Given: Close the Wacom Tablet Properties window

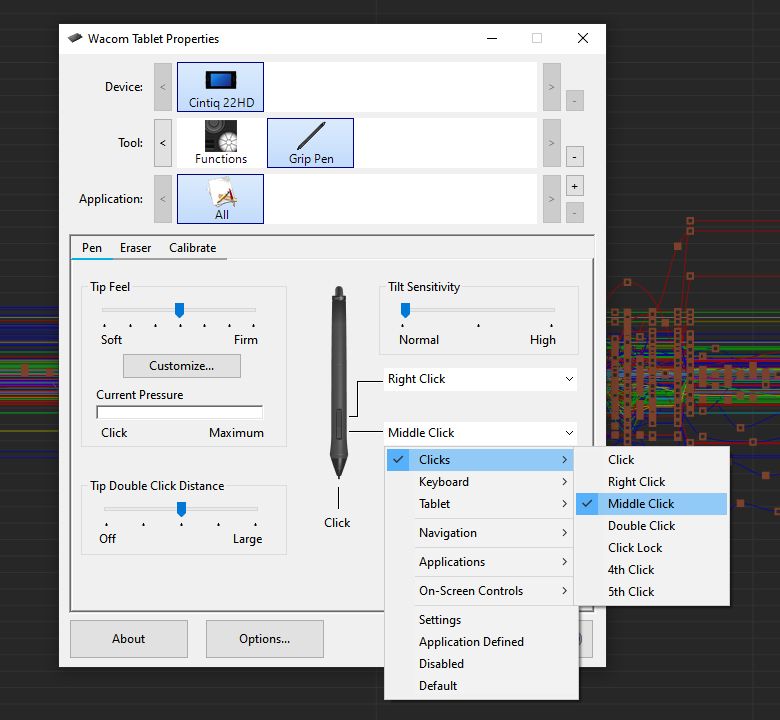Looking at the screenshot, I should pos(583,38).
